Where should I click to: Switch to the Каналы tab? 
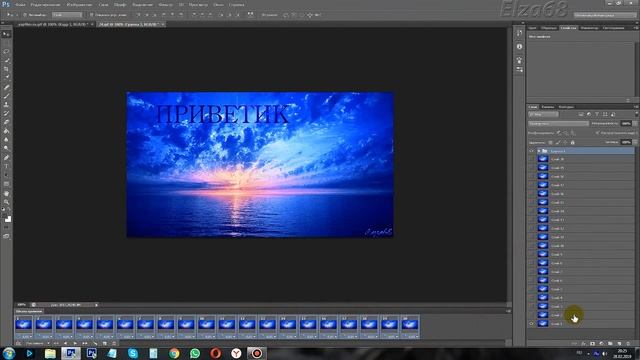tap(548, 107)
